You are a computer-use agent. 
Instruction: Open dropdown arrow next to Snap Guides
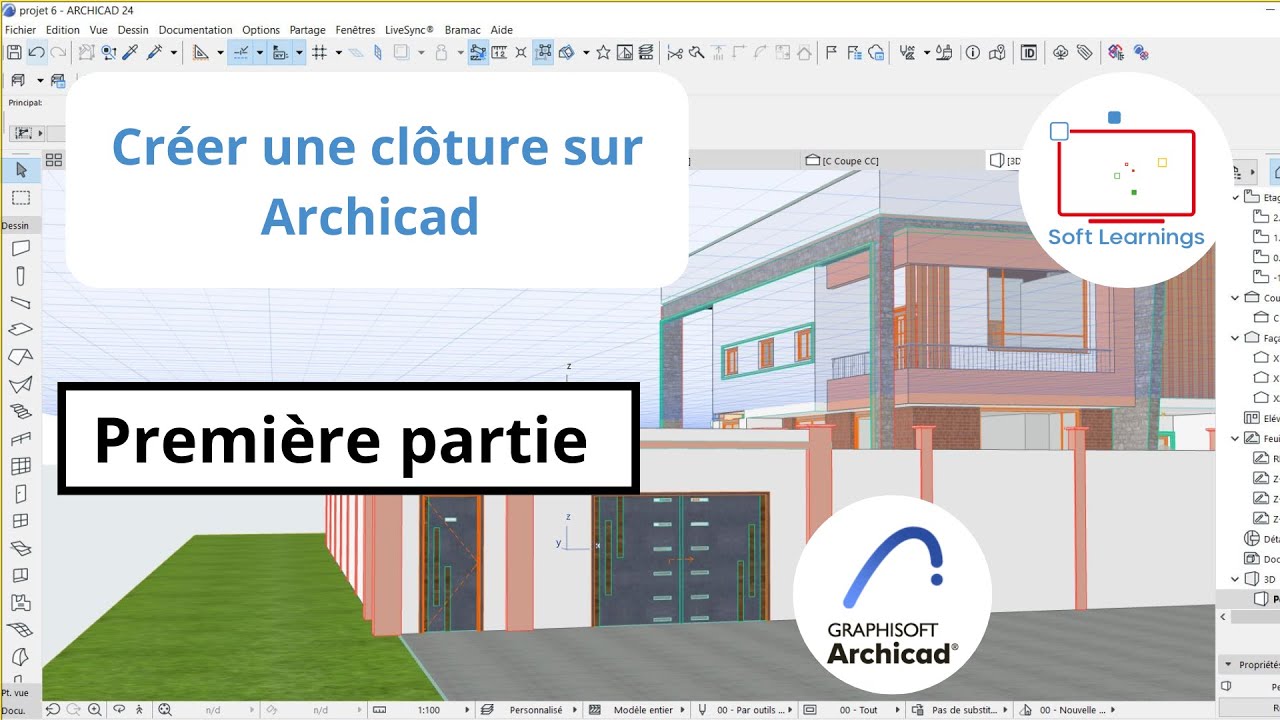click(x=259, y=52)
